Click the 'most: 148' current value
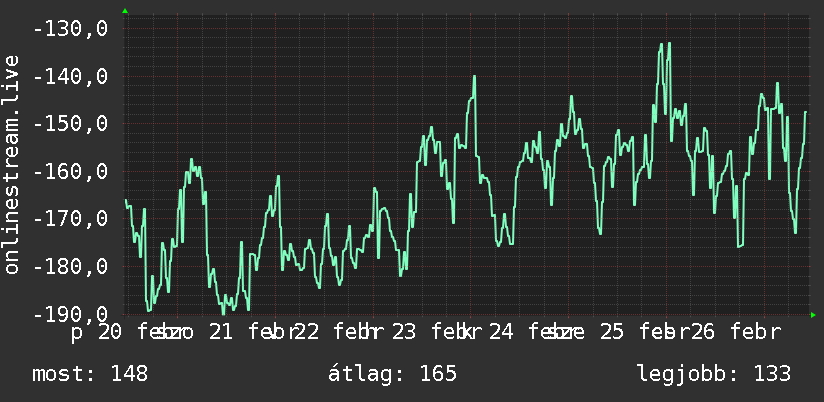The width and height of the screenshot is (824, 402). tap(90, 374)
